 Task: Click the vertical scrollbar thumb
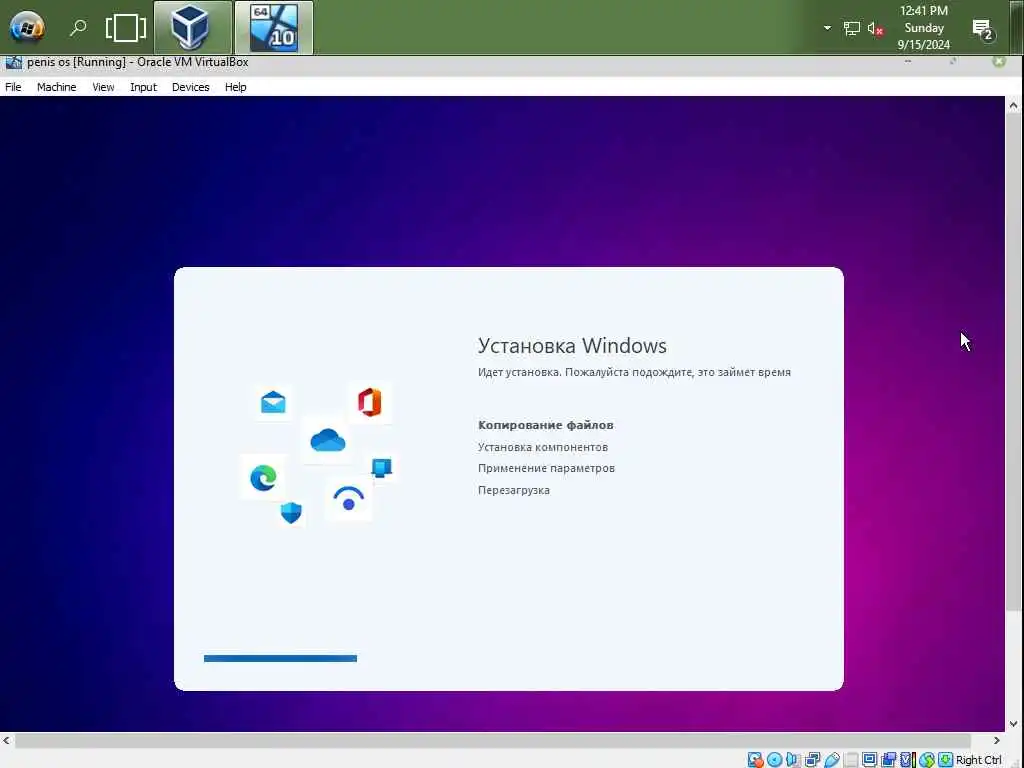click(x=1014, y=362)
